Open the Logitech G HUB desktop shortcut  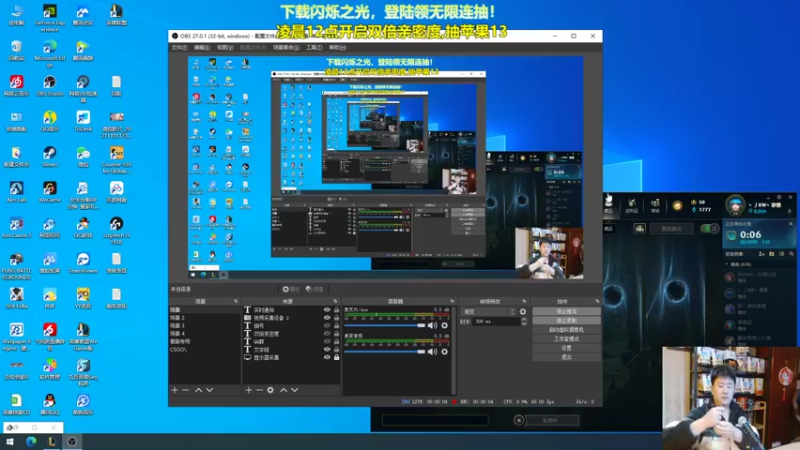coord(116,230)
